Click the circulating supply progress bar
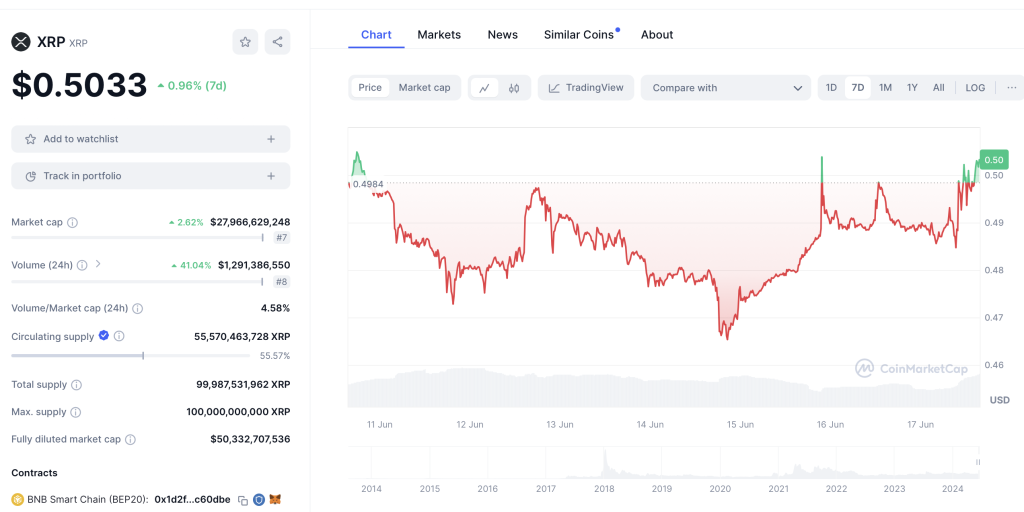 point(131,356)
